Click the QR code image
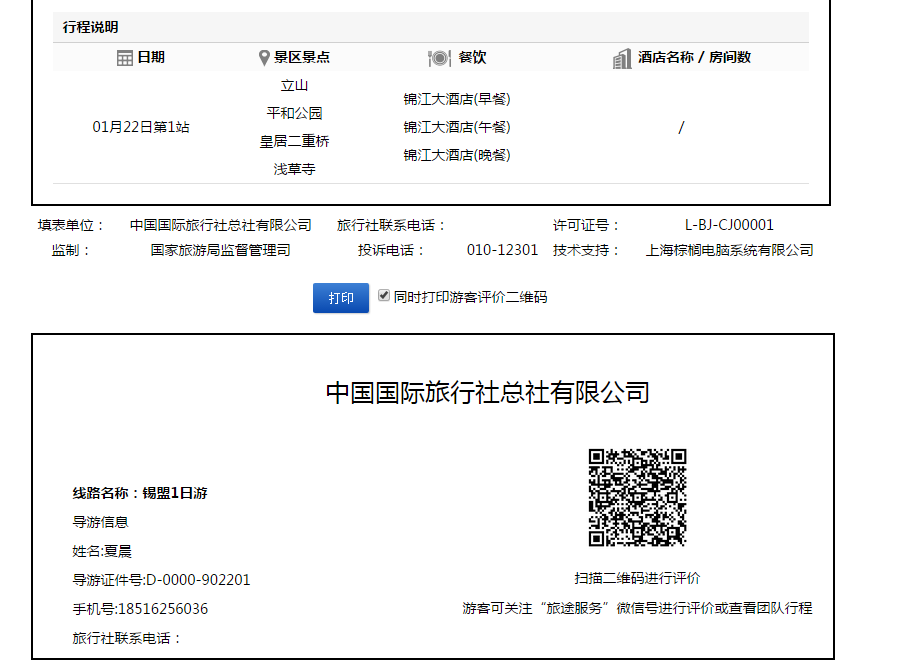Screen dimensions: 909x660 click(637, 497)
